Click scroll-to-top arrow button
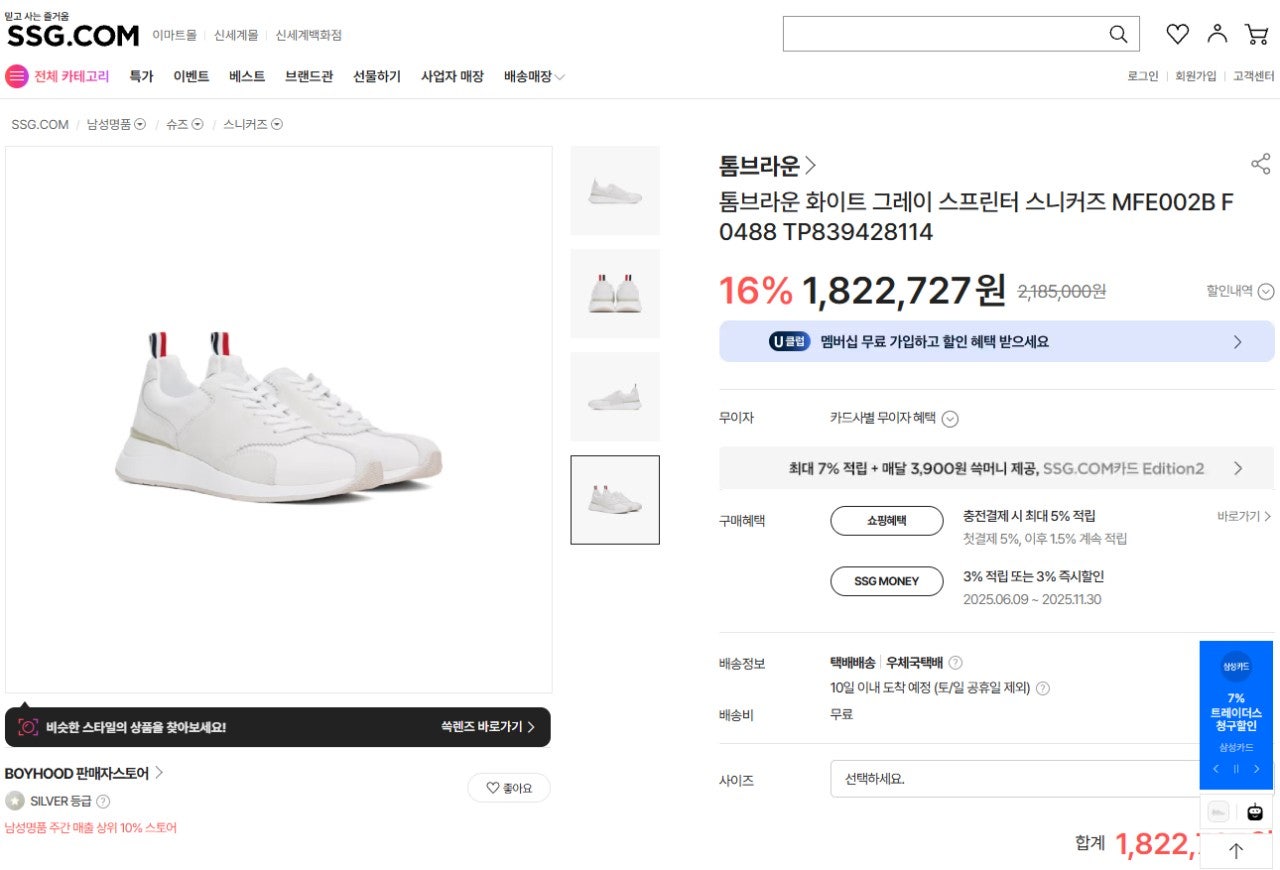Viewport: 1280px width, 870px height. point(1236,851)
